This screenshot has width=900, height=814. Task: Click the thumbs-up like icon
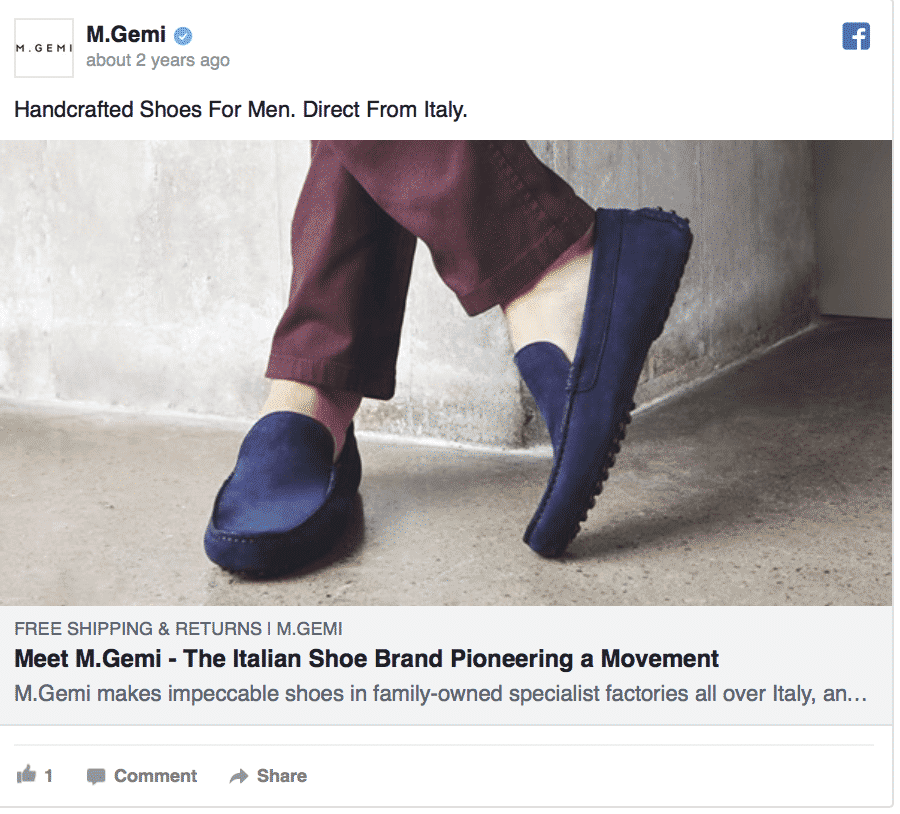pos(26,774)
